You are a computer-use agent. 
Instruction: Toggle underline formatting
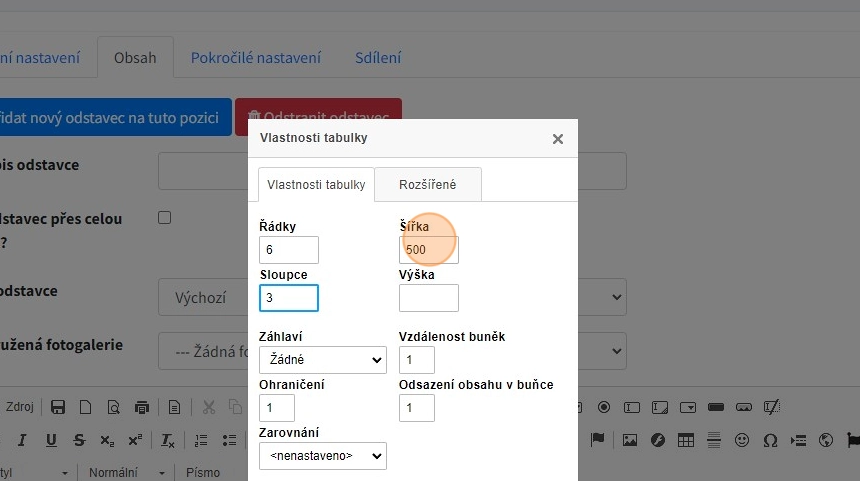pyautogui.click(x=50, y=440)
